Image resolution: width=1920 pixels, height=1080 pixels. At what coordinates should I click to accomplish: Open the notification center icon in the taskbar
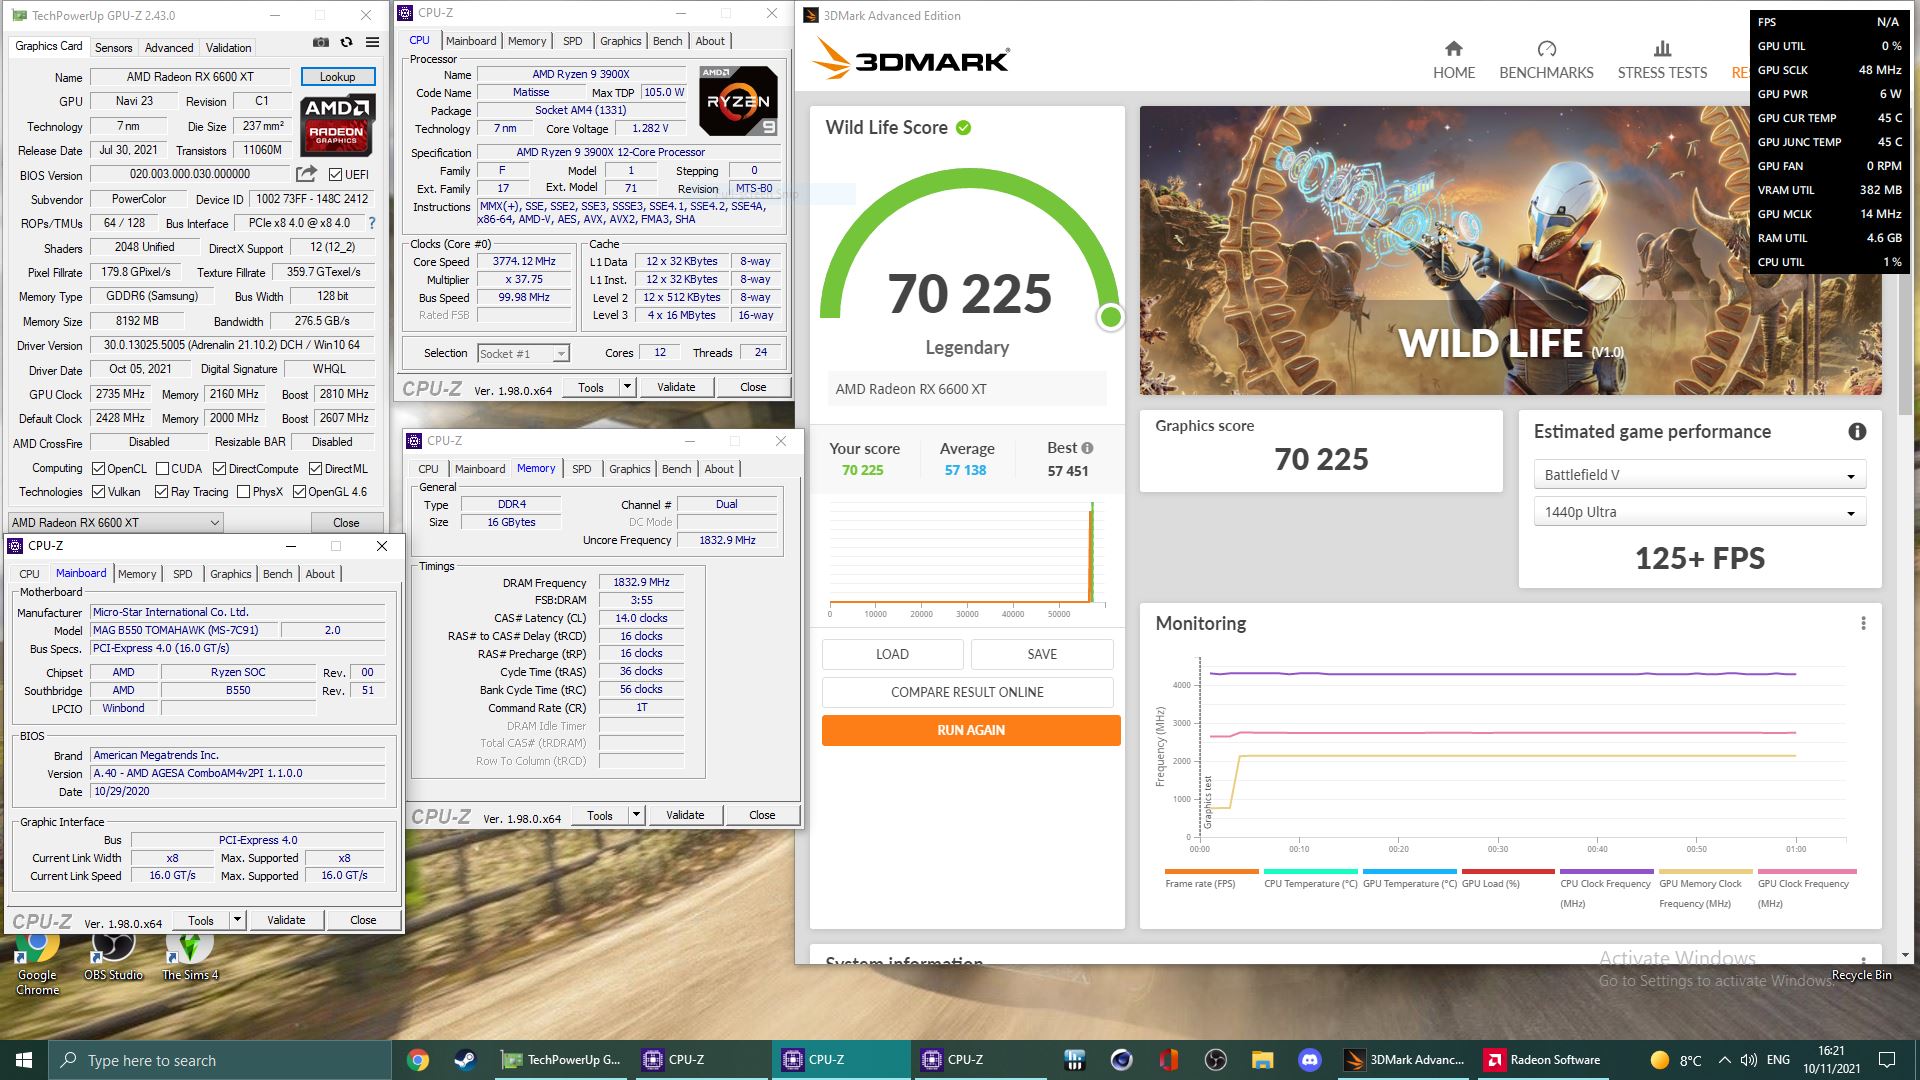pyautogui.click(x=1887, y=1060)
